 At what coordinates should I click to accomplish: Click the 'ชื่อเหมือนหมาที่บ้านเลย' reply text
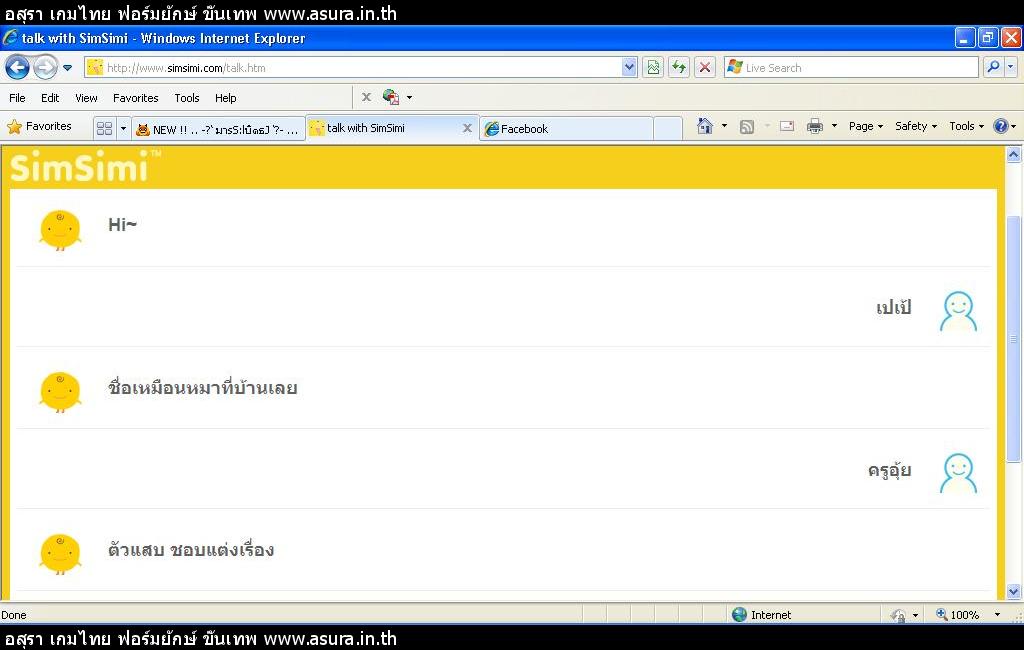pos(202,387)
